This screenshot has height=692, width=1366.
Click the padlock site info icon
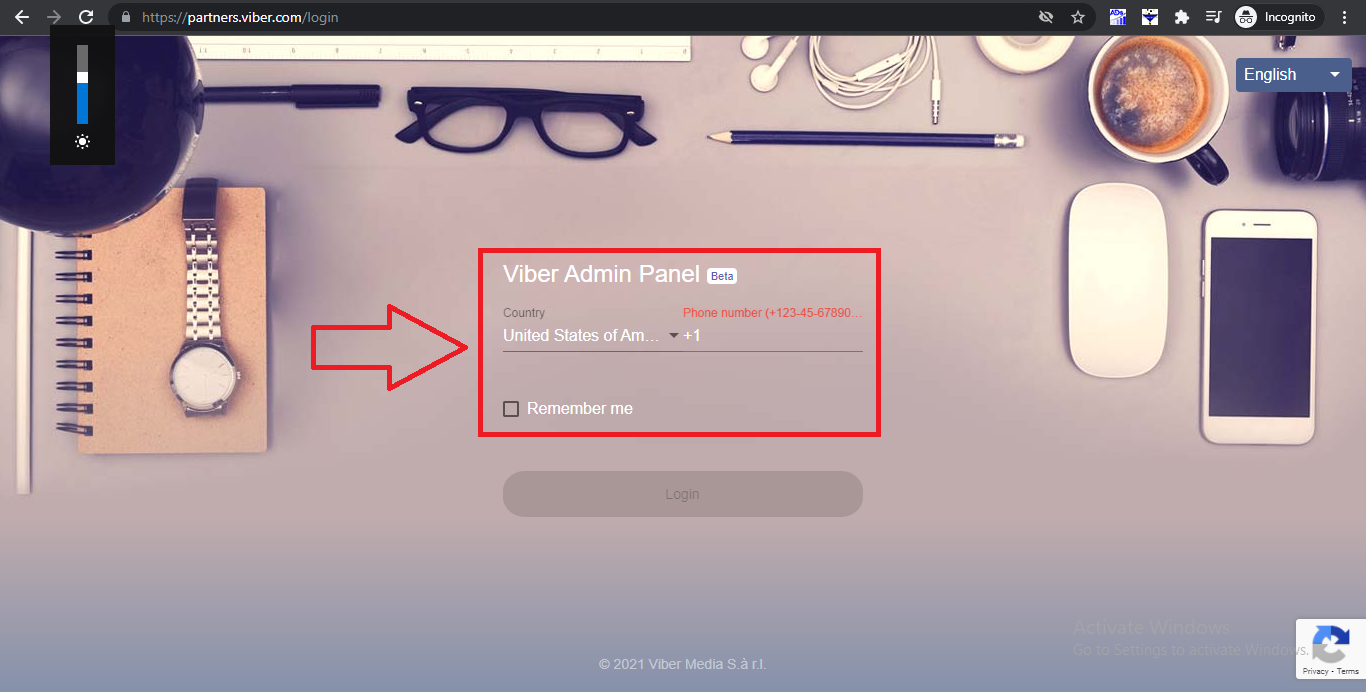[126, 17]
